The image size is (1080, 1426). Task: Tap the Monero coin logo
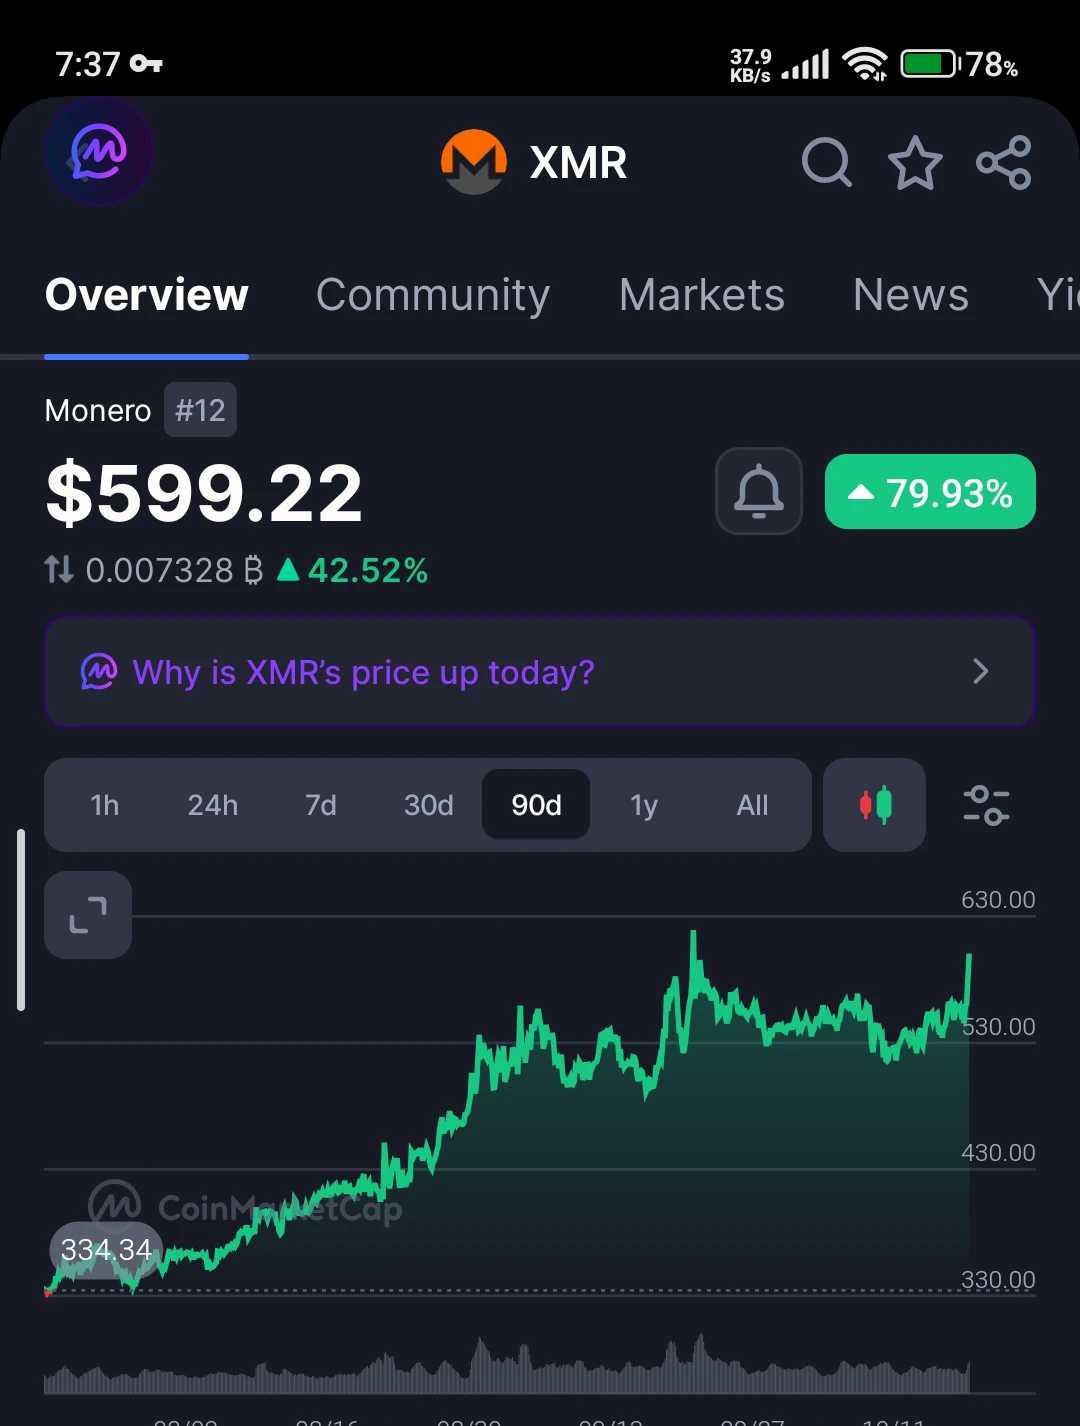tap(474, 162)
